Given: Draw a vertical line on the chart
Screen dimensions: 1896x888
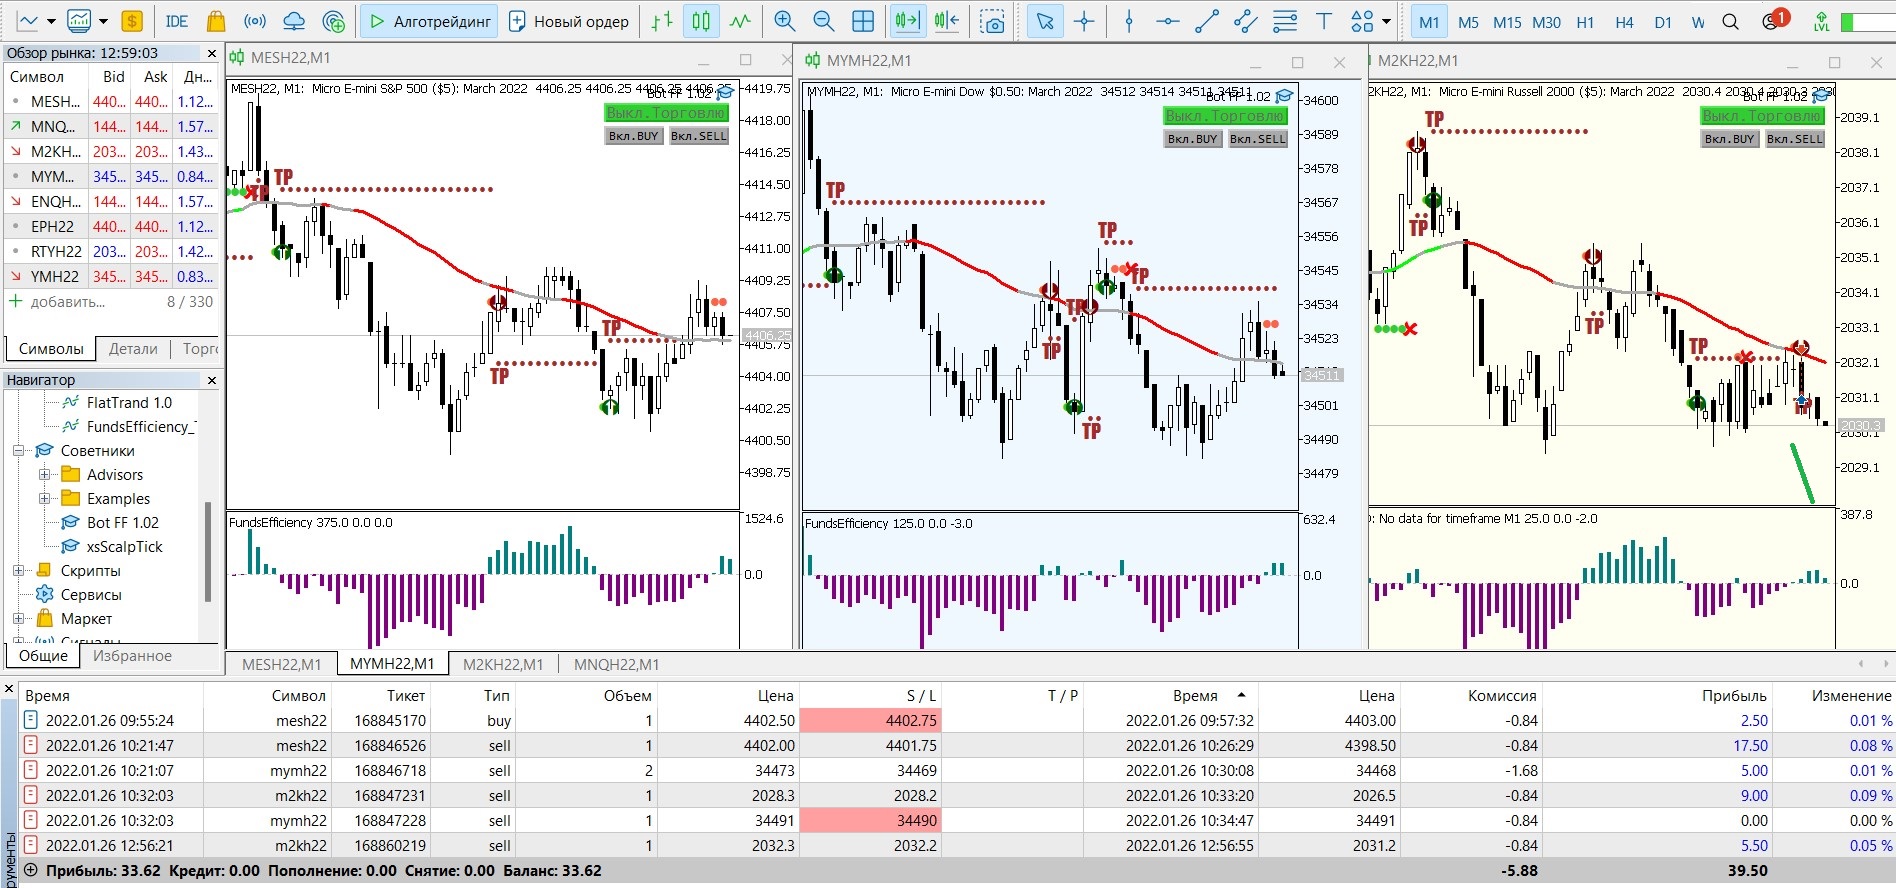Looking at the screenshot, I should click(x=1129, y=21).
